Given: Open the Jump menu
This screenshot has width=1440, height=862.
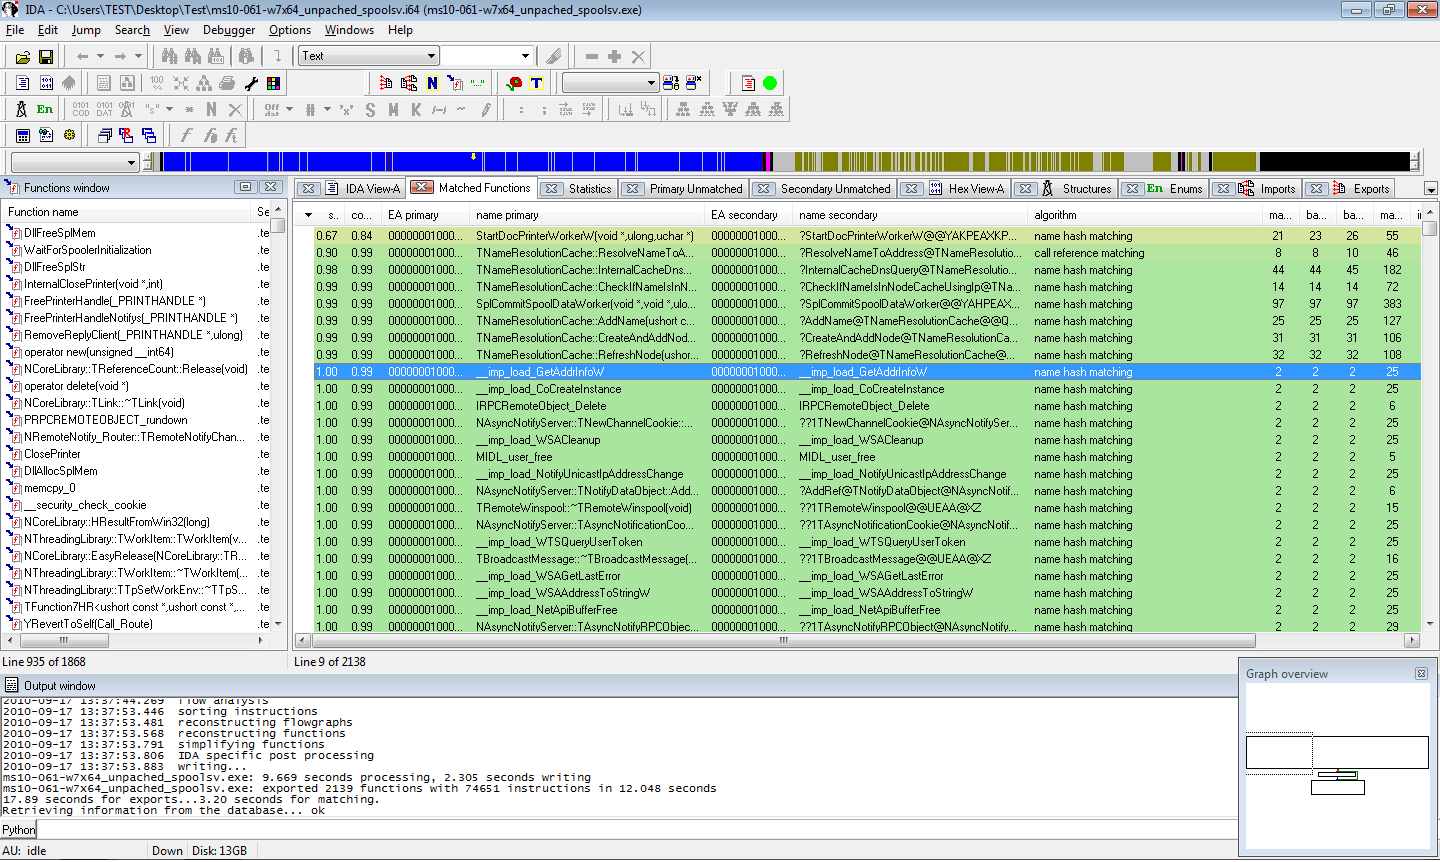Looking at the screenshot, I should coord(86,30).
